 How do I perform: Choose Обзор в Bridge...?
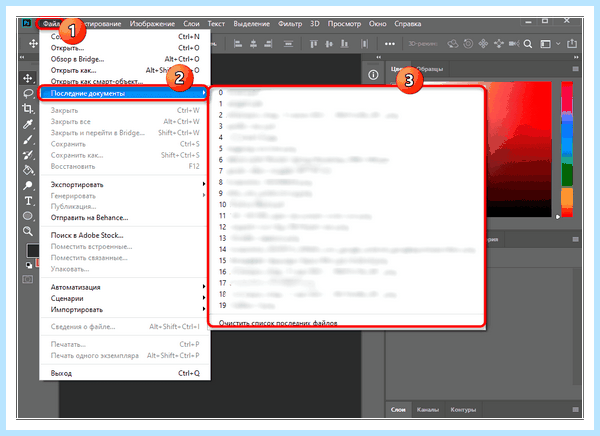[125, 59]
